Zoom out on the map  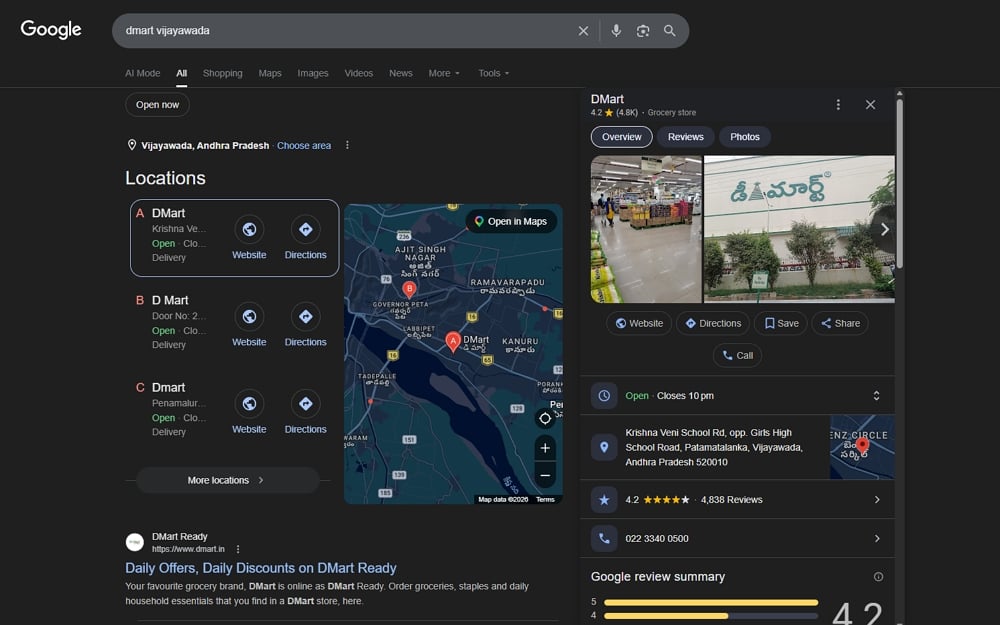click(x=545, y=476)
